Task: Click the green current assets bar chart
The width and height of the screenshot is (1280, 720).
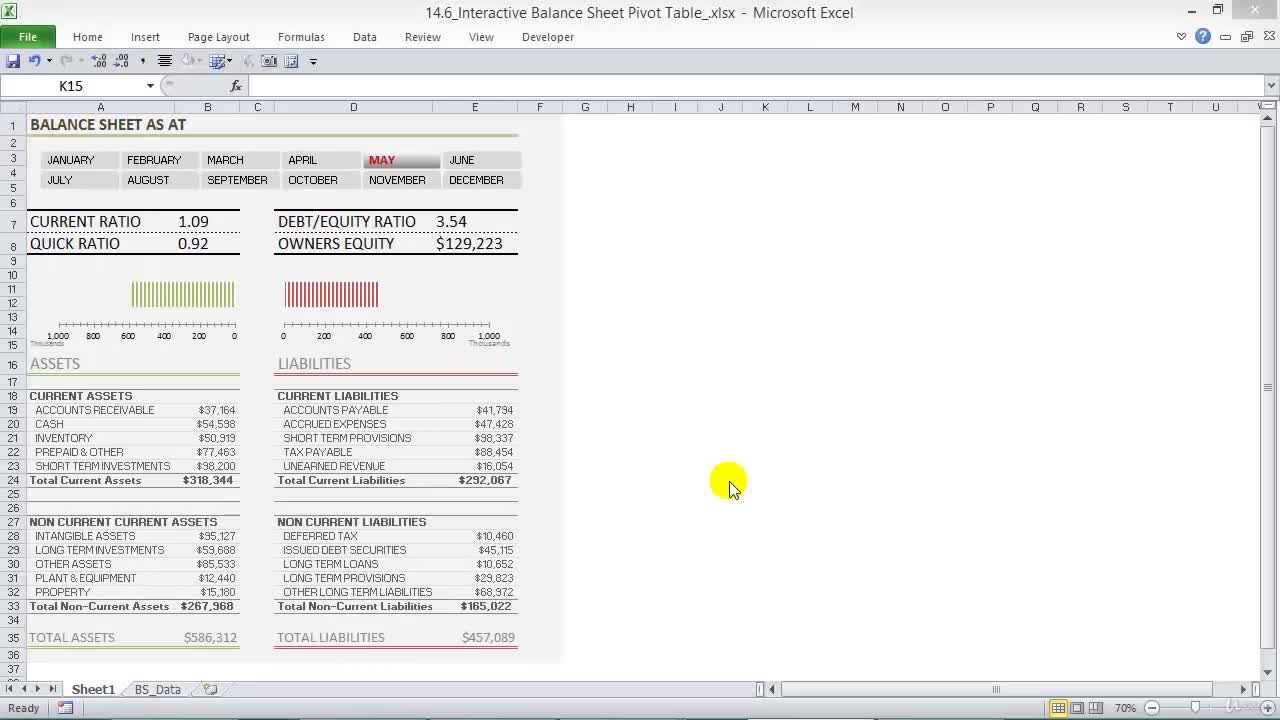Action: 183,294
